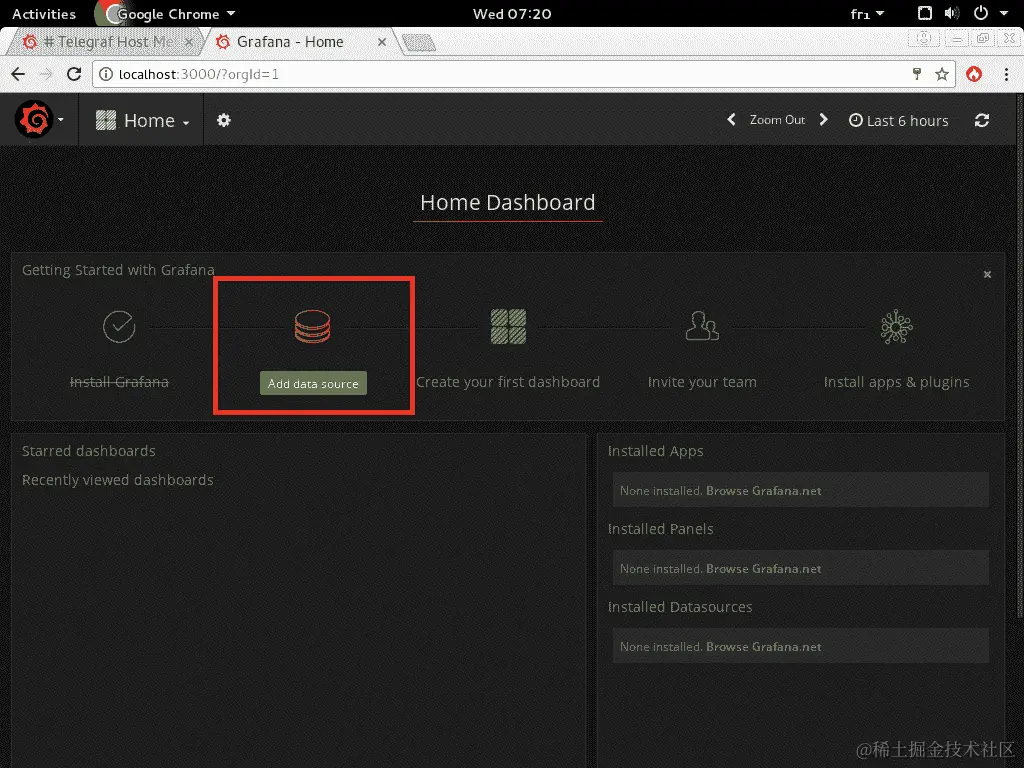Open Install apps & plugins link
The width and height of the screenshot is (1024, 768).
(896, 382)
